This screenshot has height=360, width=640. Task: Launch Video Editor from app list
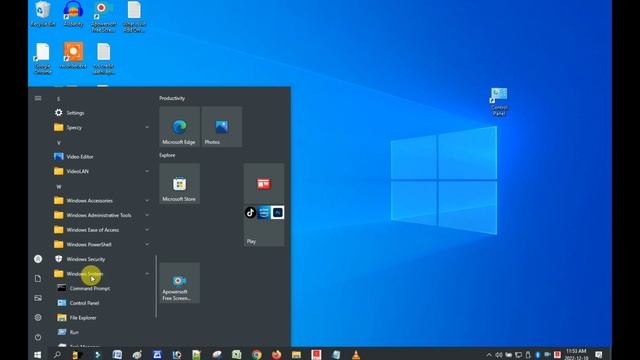(x=101, y=157)
